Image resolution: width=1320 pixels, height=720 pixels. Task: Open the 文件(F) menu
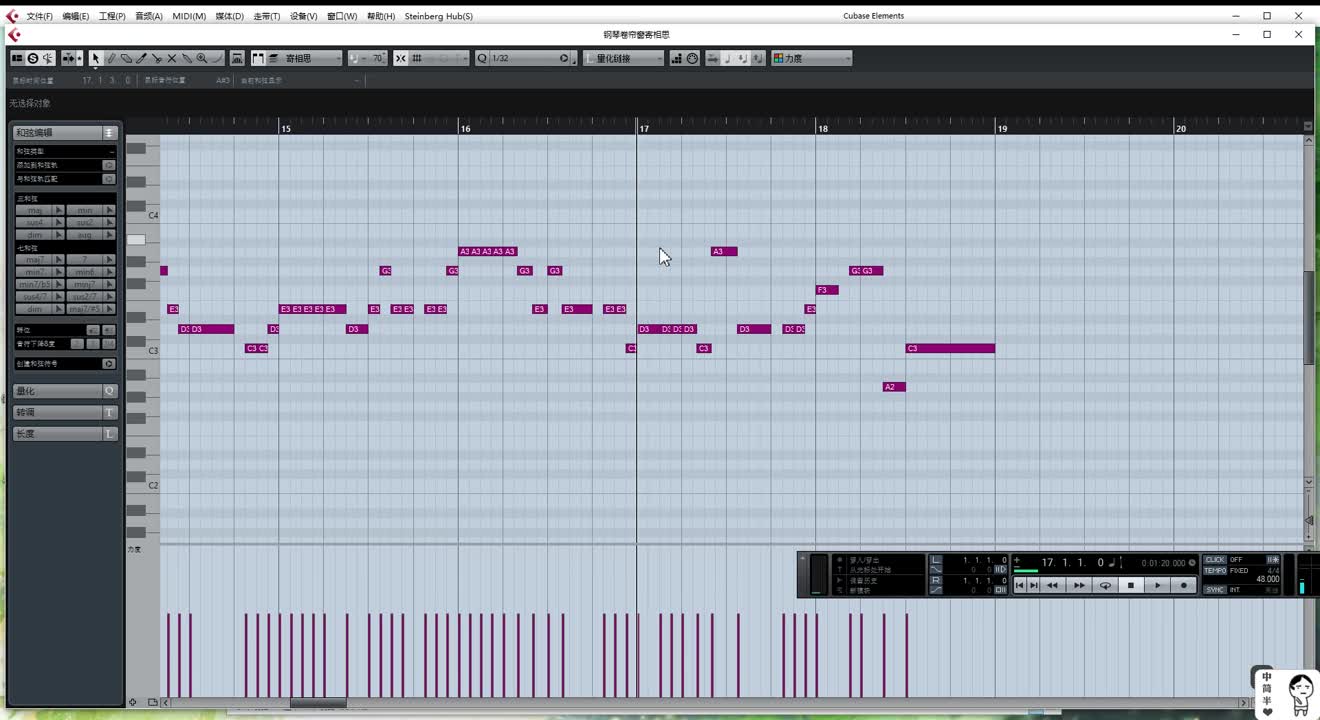point(40,16)
